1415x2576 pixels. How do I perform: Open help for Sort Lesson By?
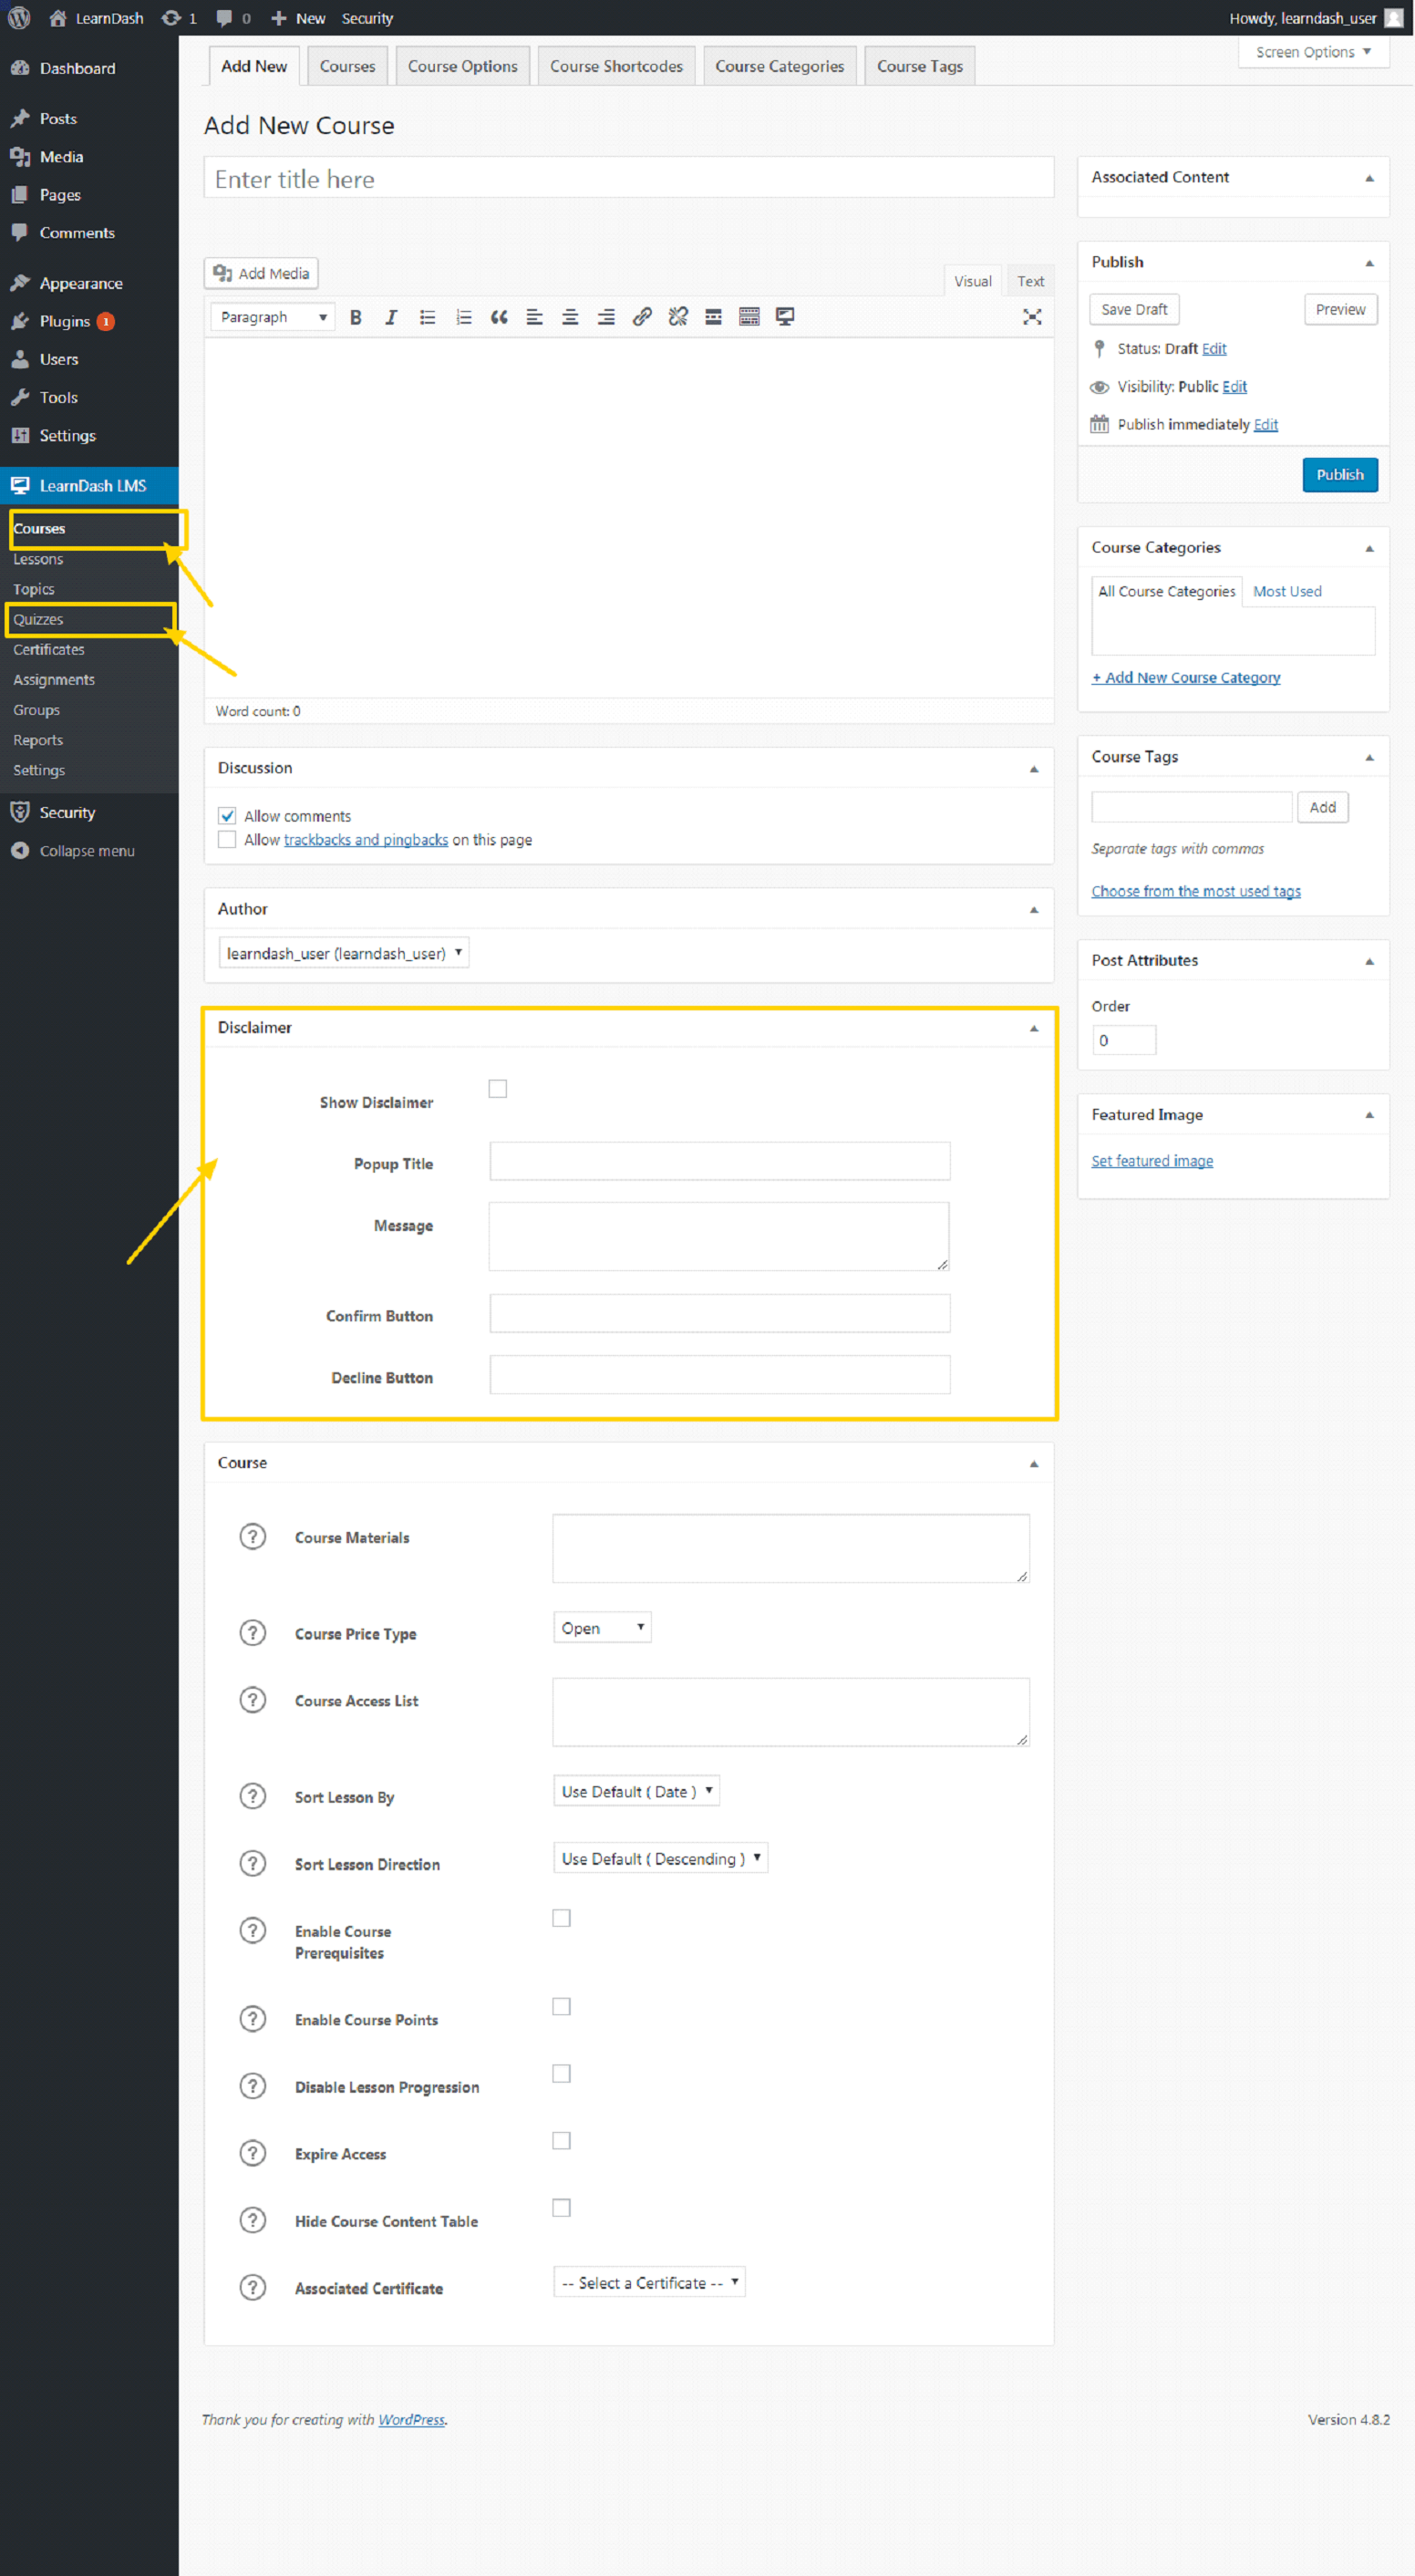(x=253, y=1795)
